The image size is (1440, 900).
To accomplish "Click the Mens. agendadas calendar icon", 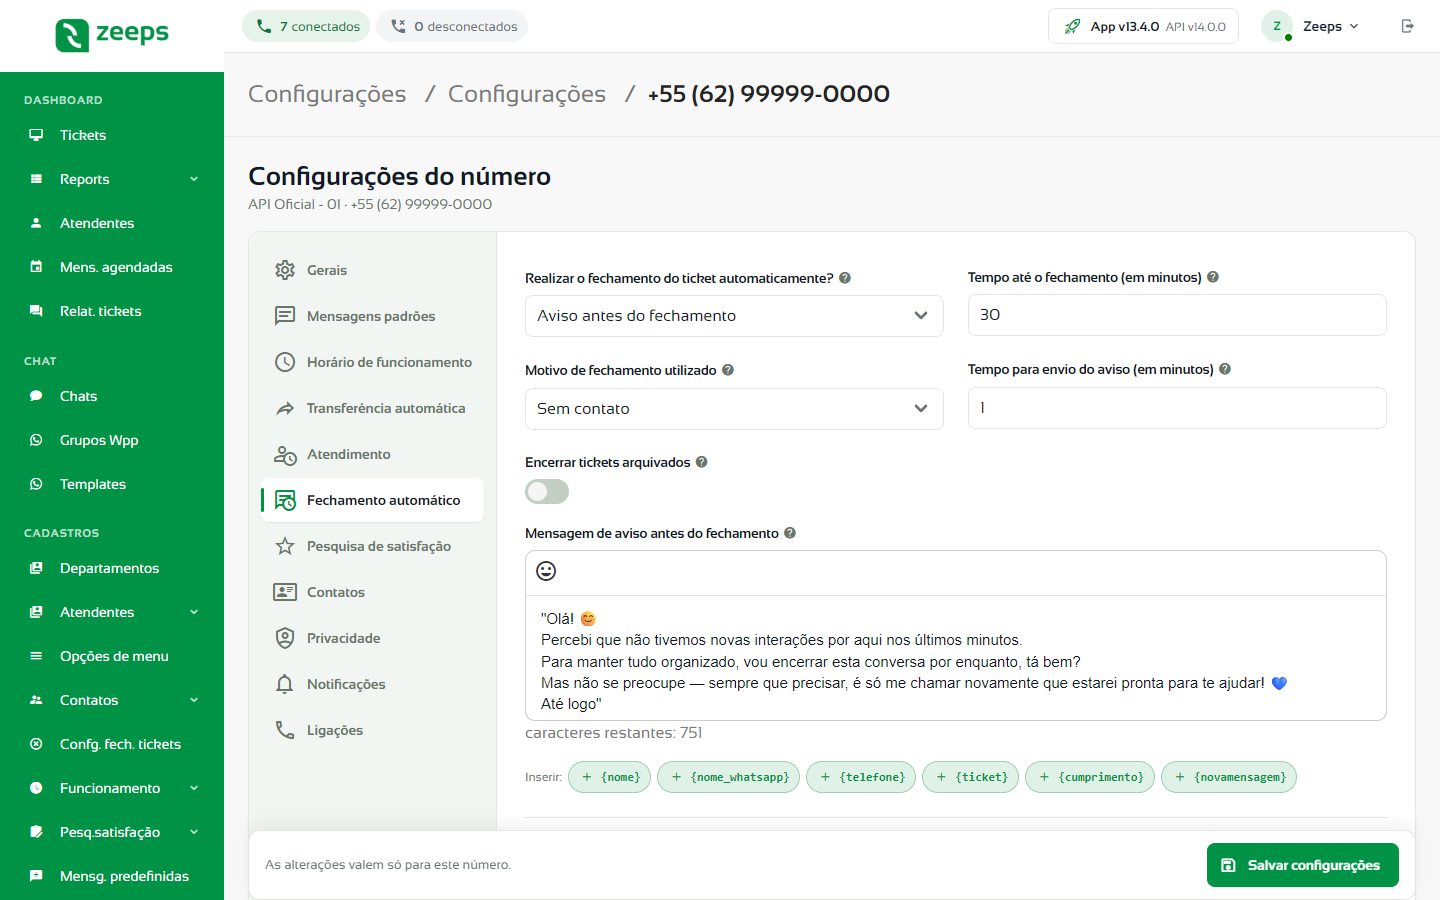I will [36, 267].
